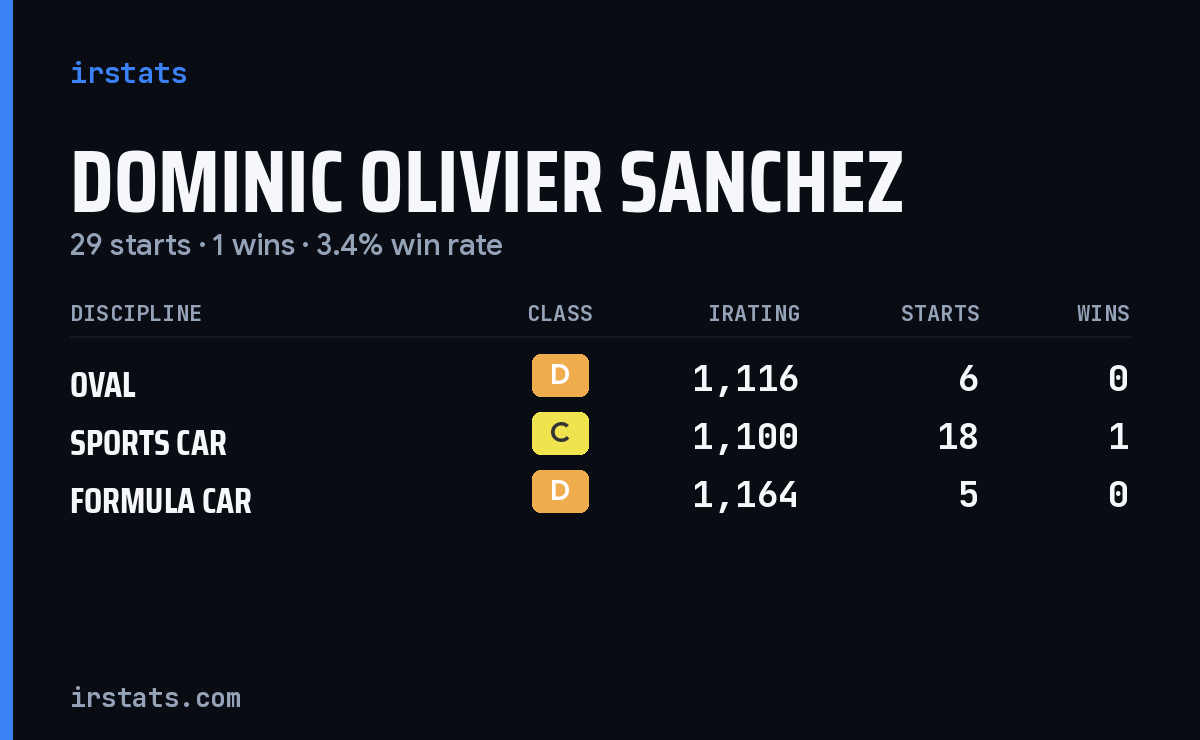
Task: Click the irstats logo text
Action: 128,73
